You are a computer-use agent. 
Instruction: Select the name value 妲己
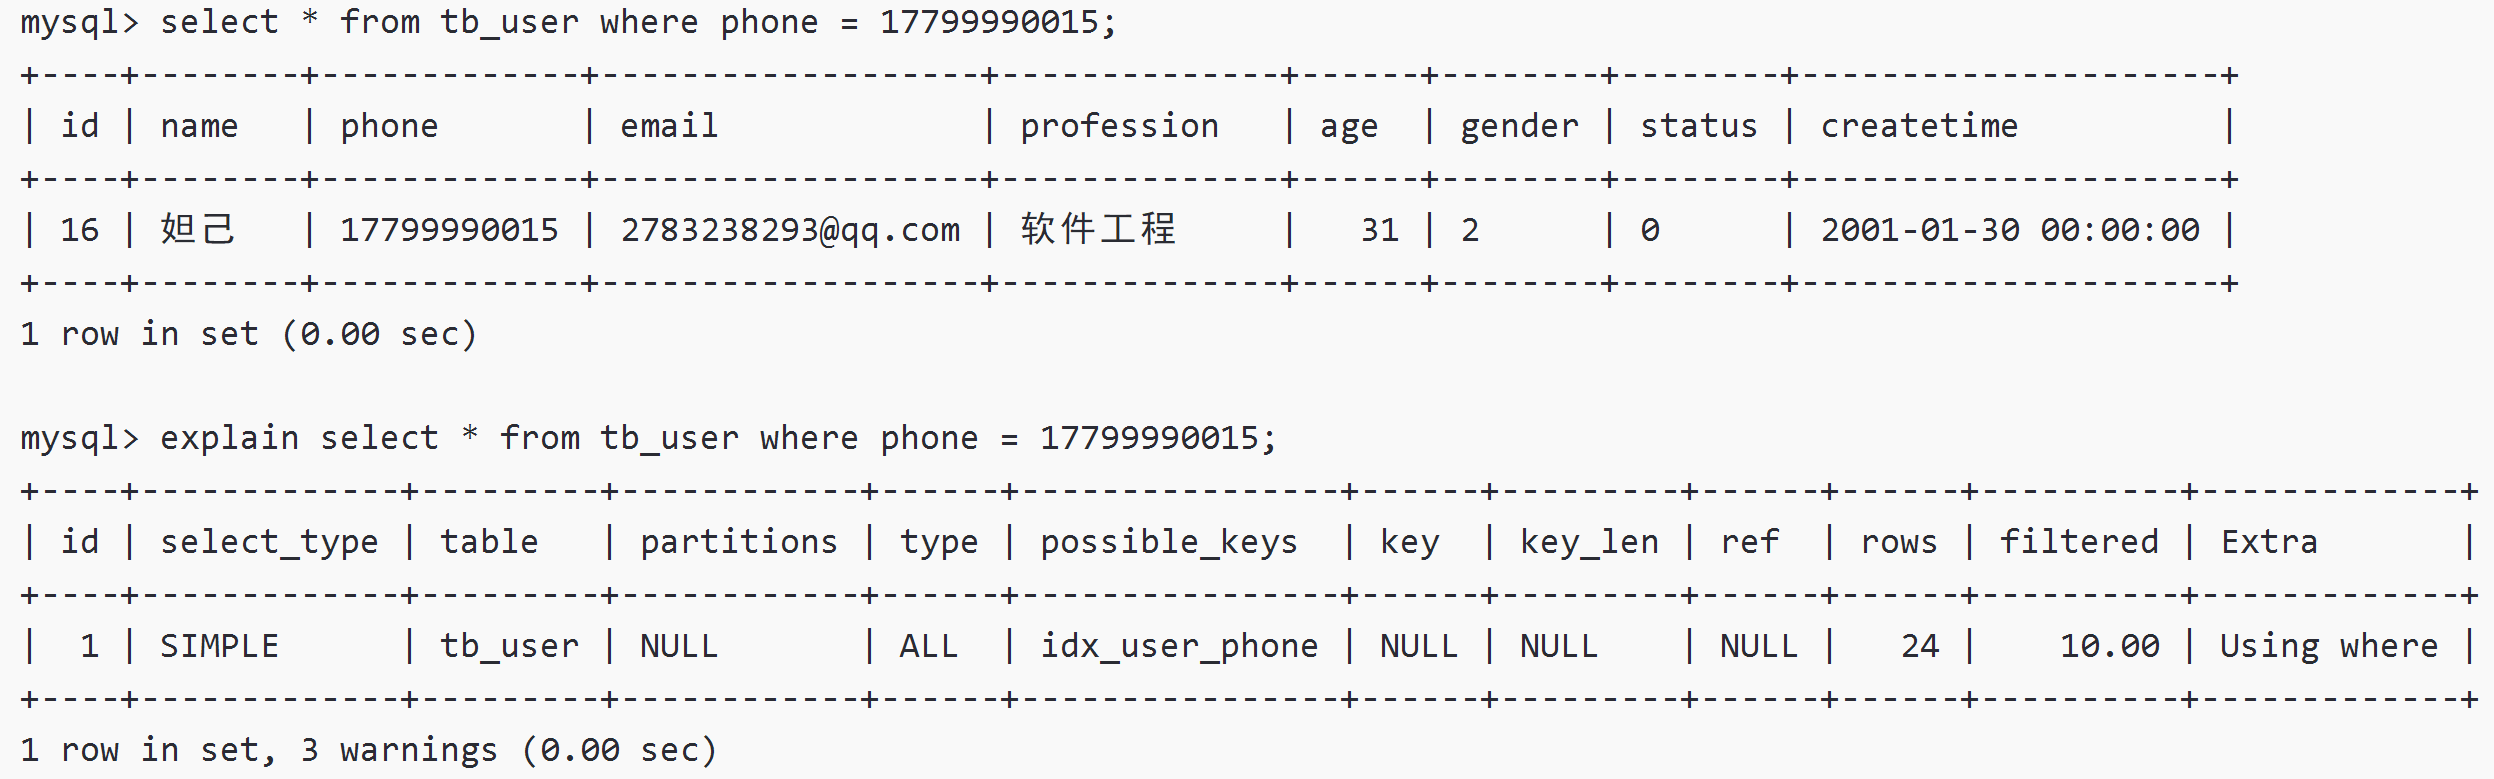(198, 230)
